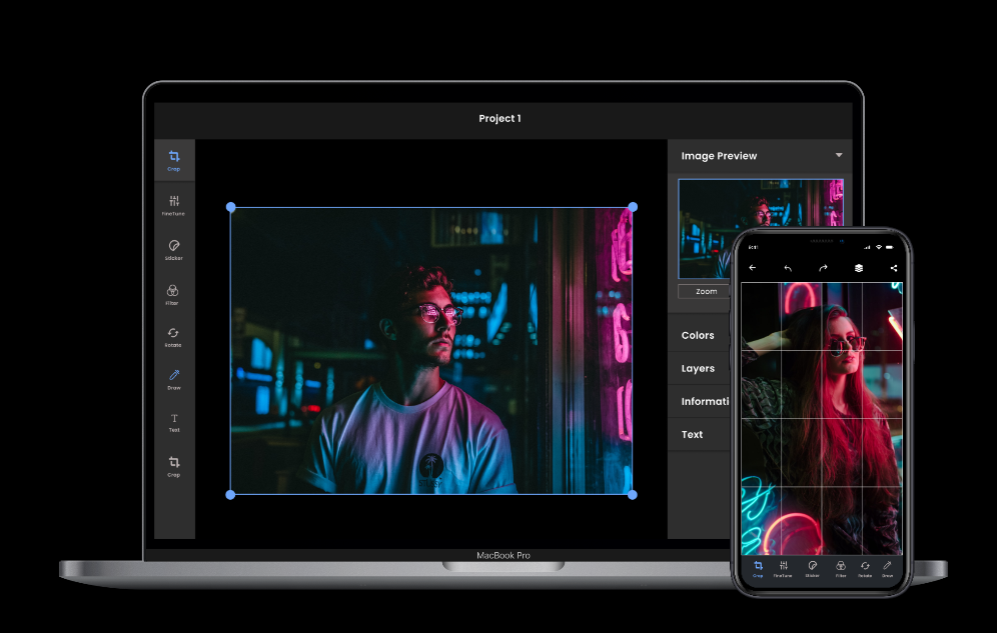Expand the Colors section
Screen dimensions: 997x633
coord(698,336)
